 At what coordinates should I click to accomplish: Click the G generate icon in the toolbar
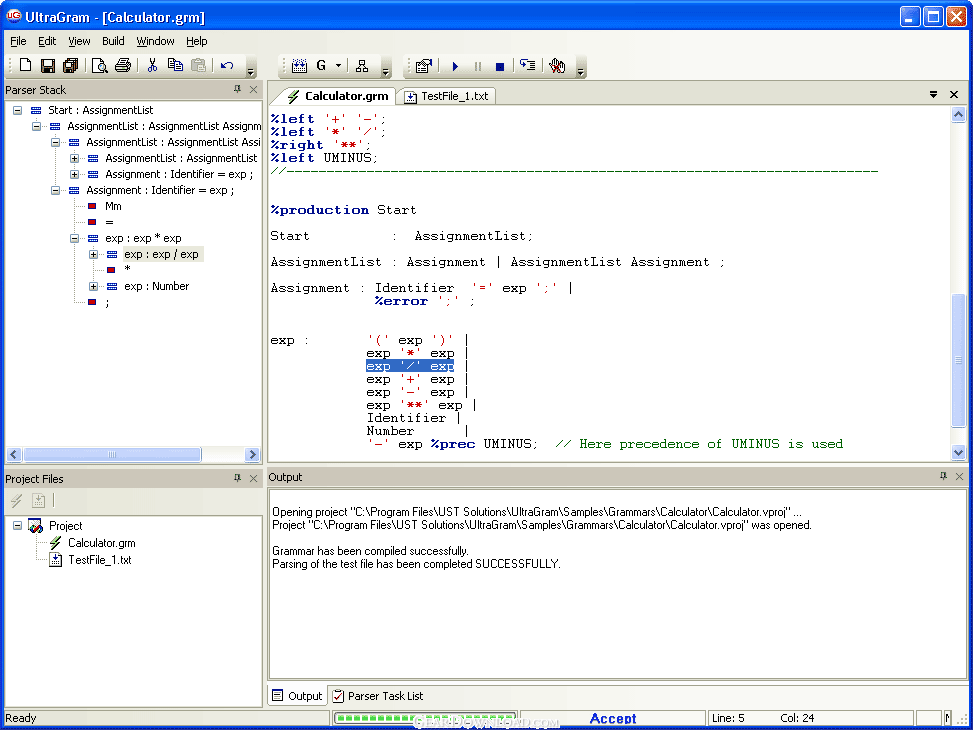click(321, 65)
